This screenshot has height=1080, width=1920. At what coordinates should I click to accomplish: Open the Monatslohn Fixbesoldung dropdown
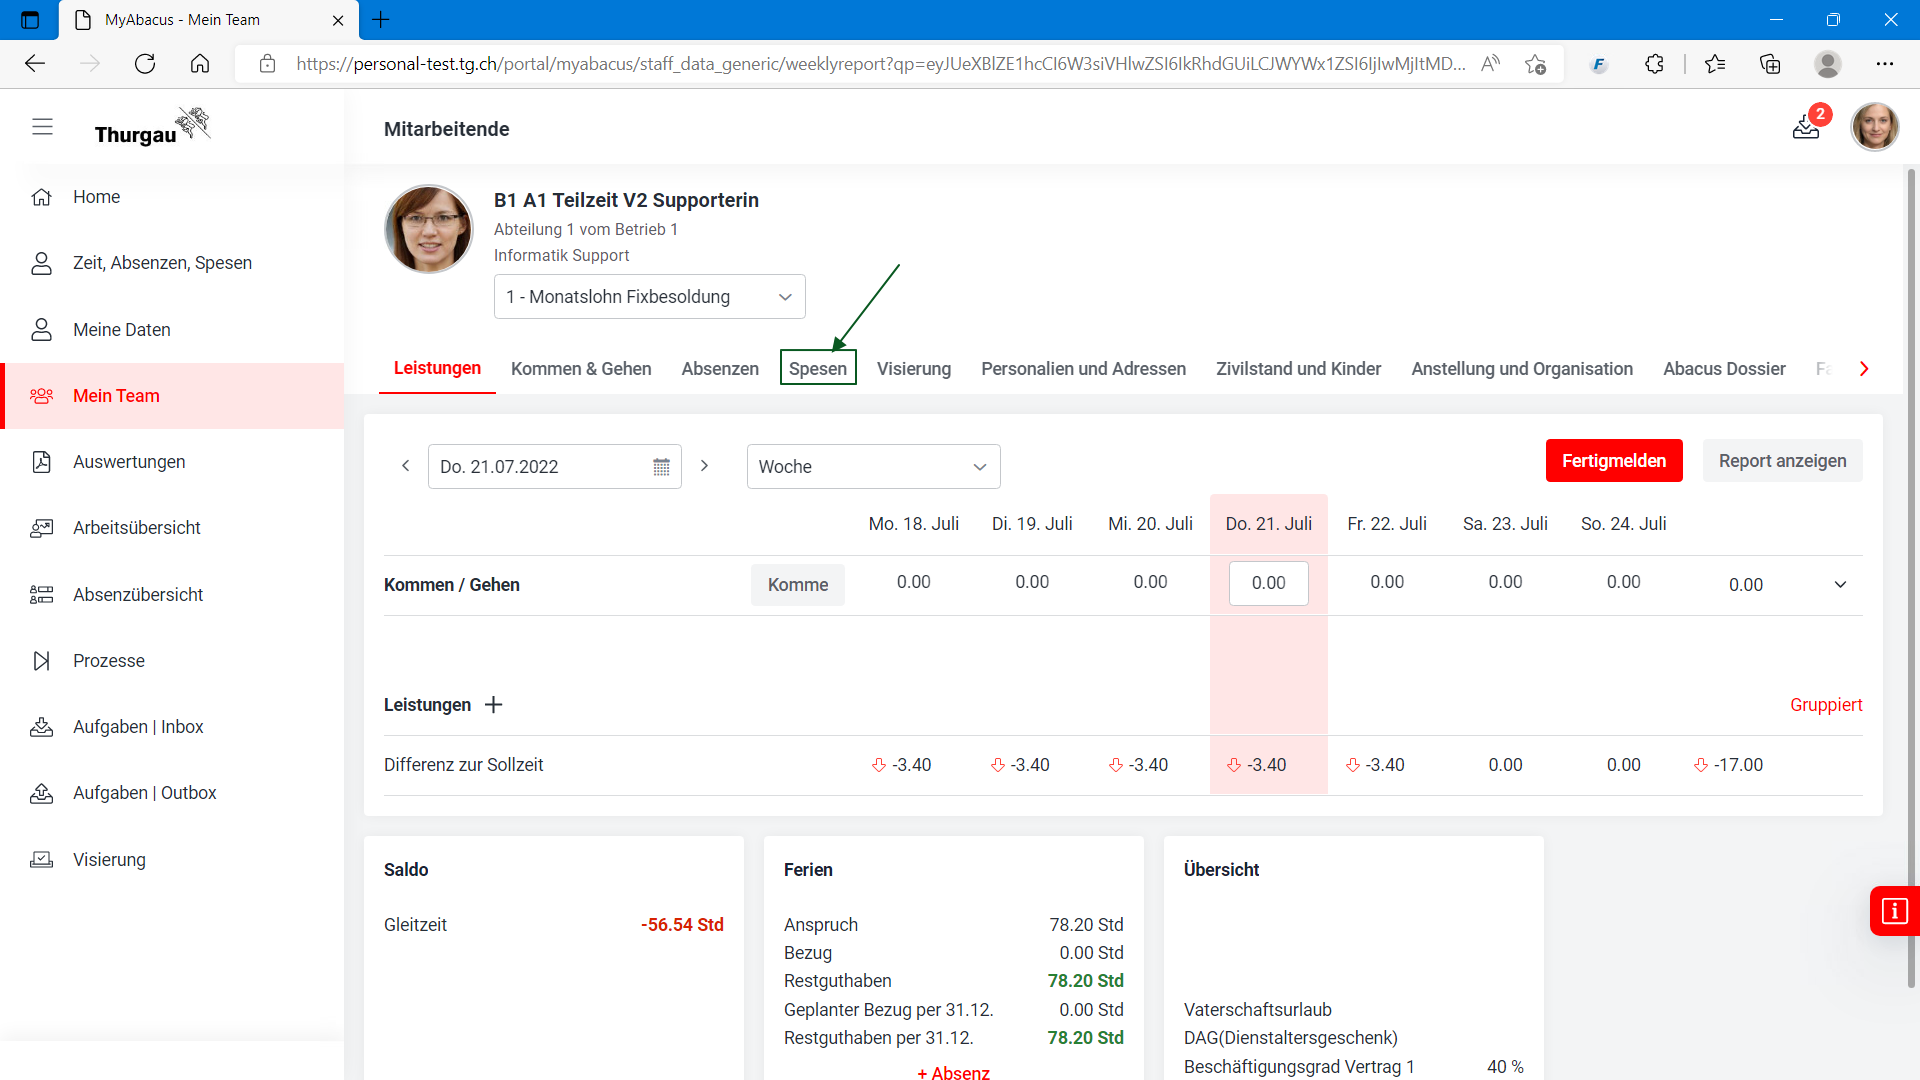coord(650,297)
